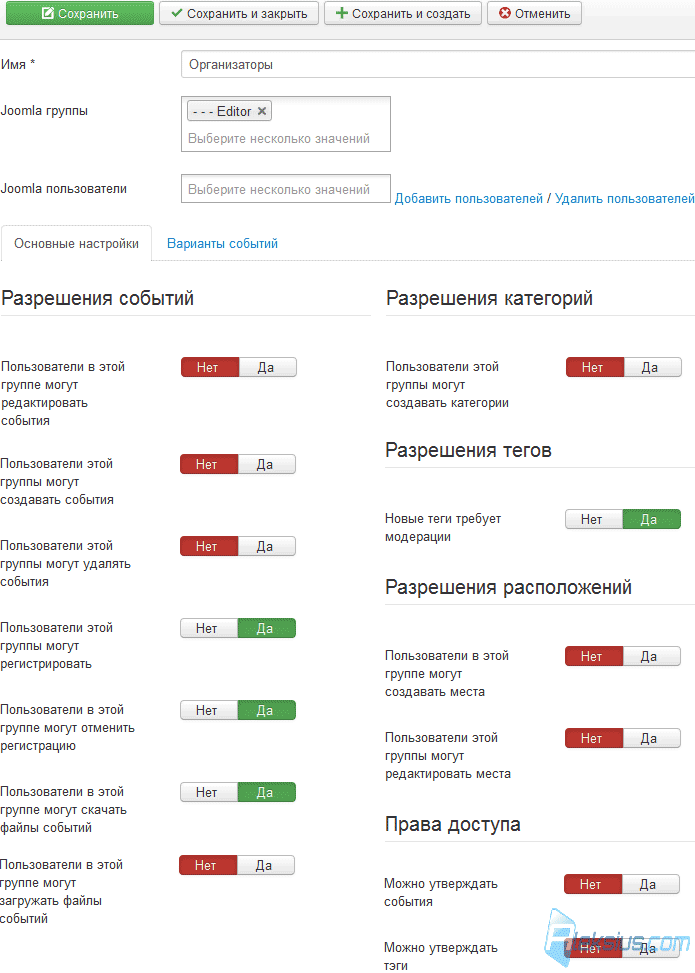Select Нет for создавать места
The width and height of the screenshot is (695, 973).
[x=594, y=656]
